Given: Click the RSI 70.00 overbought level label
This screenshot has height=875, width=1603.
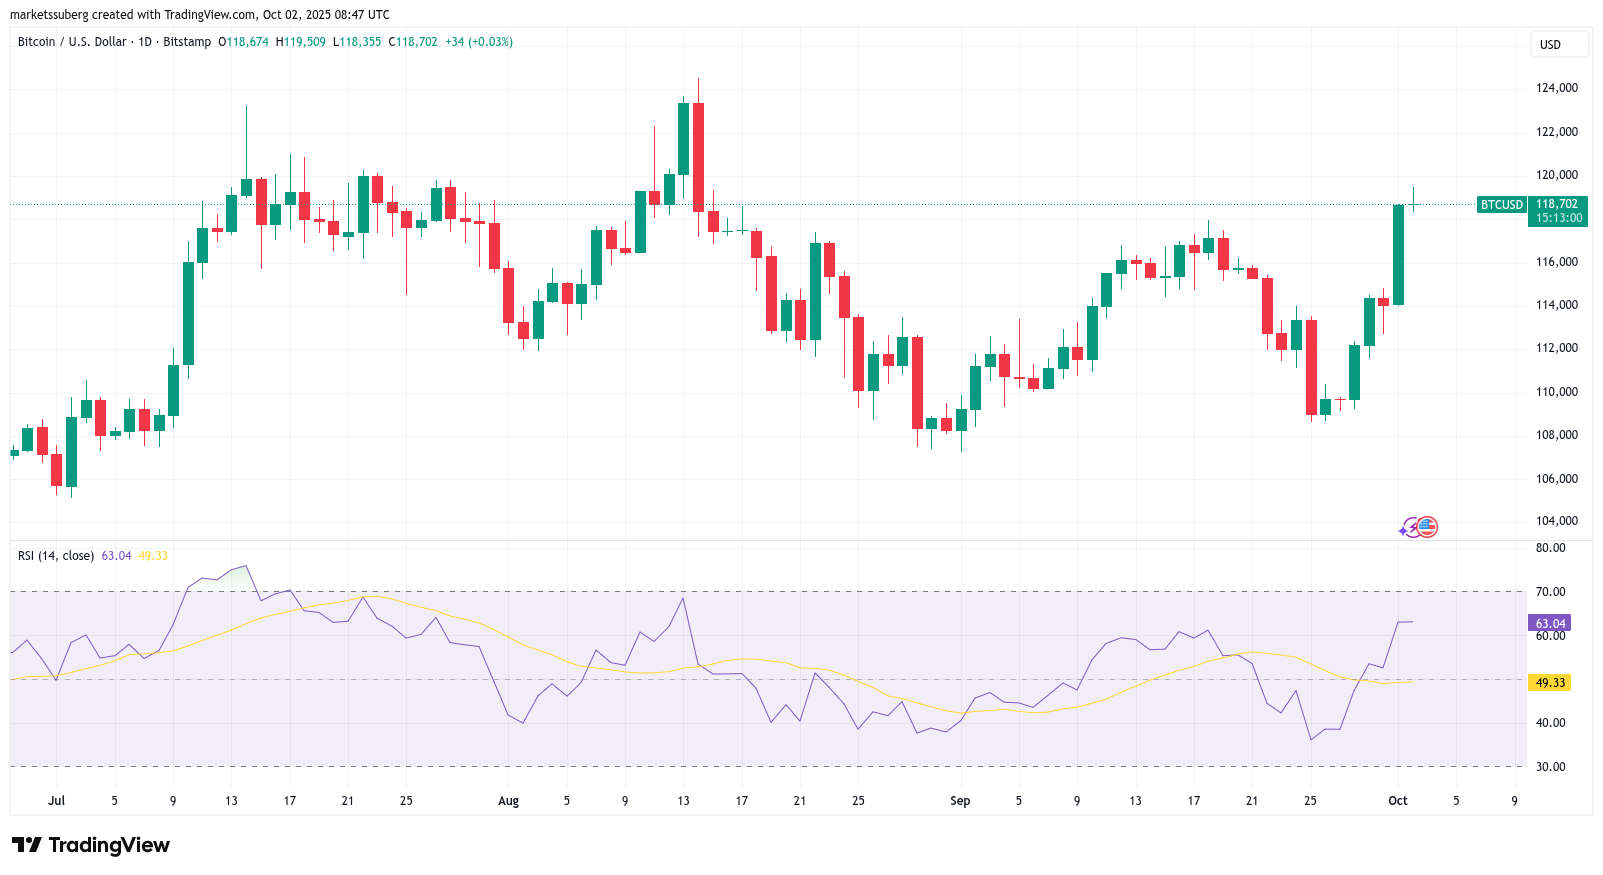Looking at the screenshot, I should [1551, 592].
